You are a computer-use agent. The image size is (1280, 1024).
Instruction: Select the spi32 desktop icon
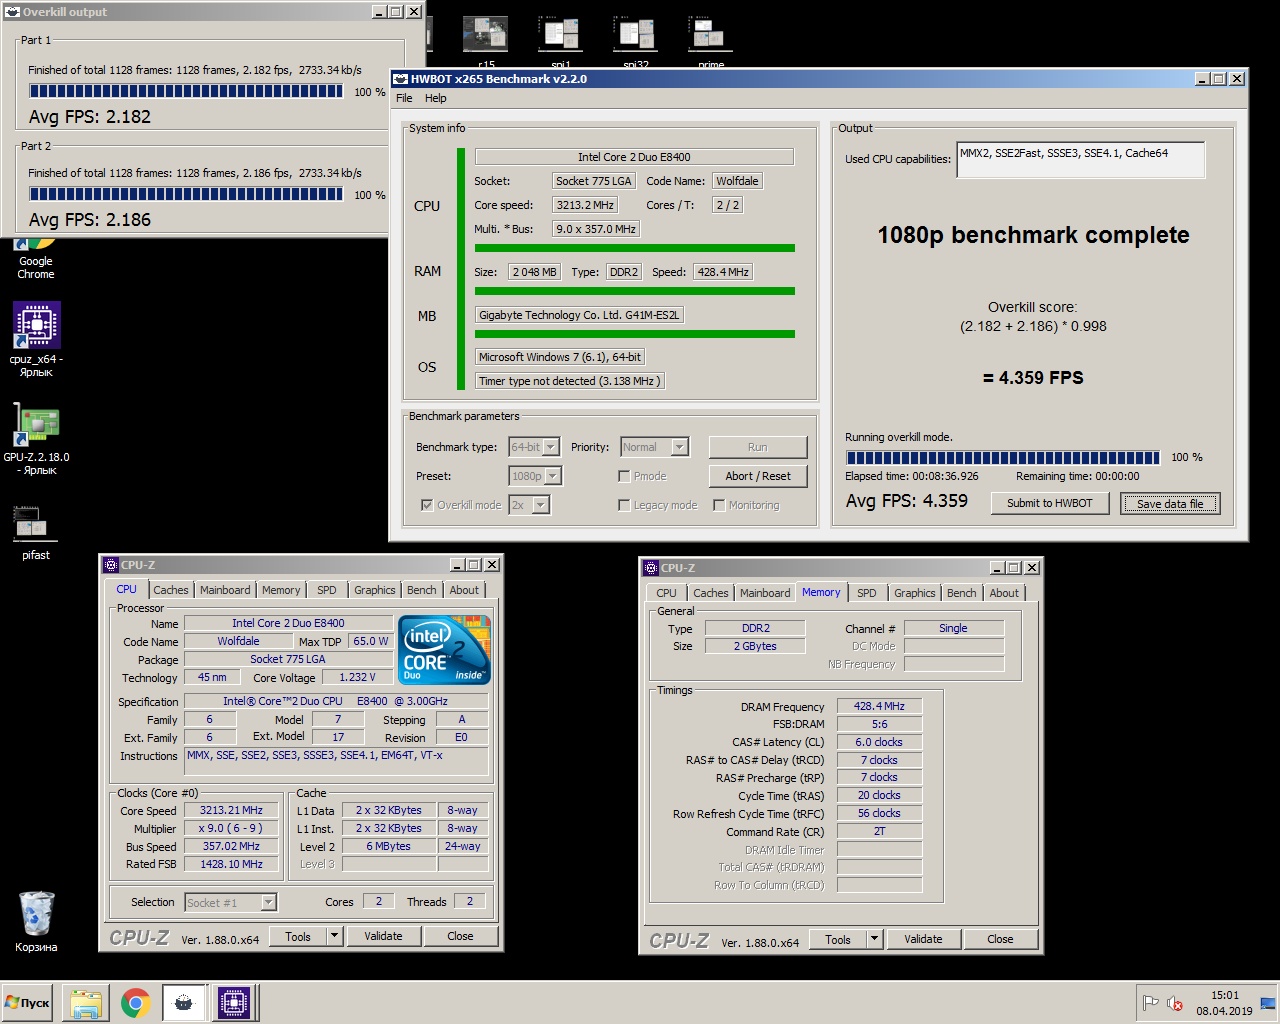tap(635, 42)
